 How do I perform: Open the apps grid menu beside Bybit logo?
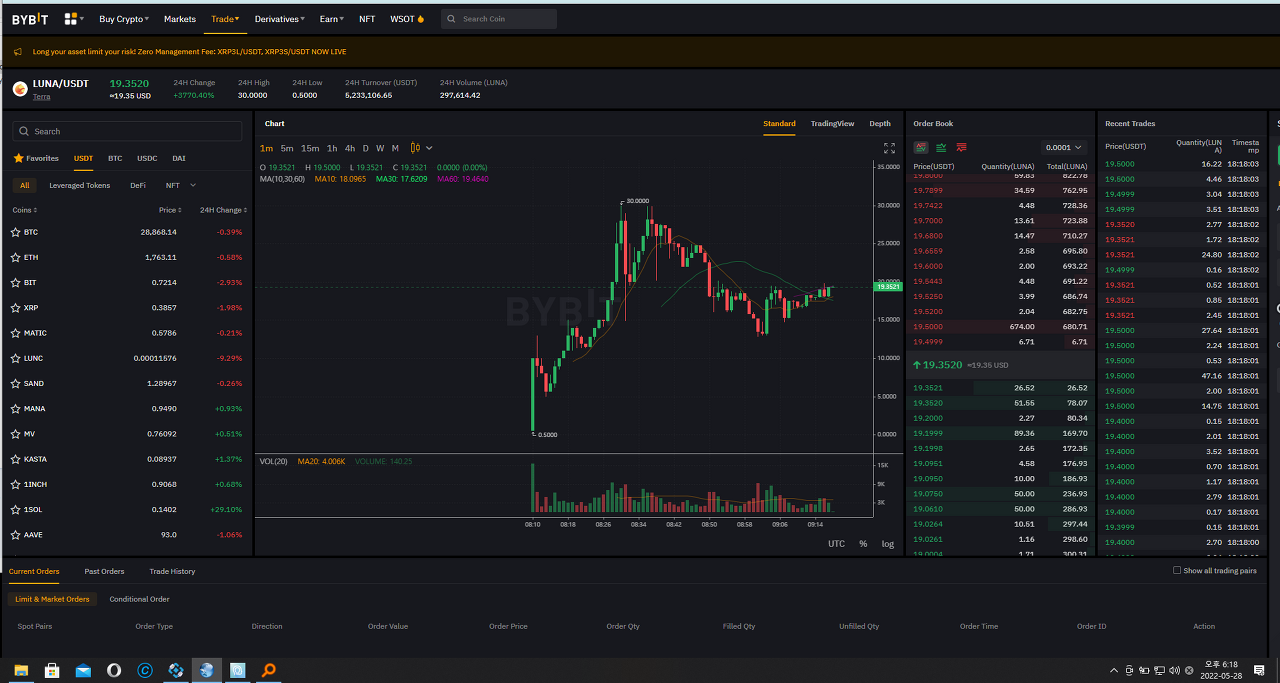point(74,19)
